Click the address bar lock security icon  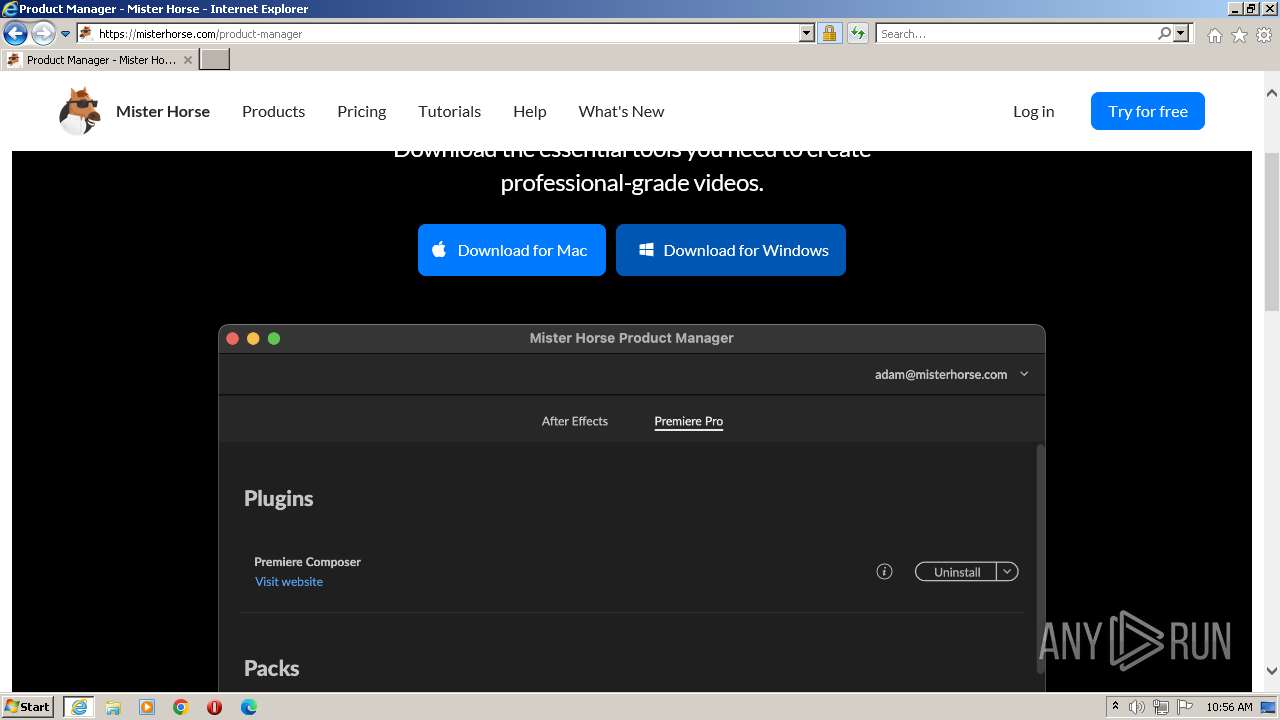click(x=829, y=34)
